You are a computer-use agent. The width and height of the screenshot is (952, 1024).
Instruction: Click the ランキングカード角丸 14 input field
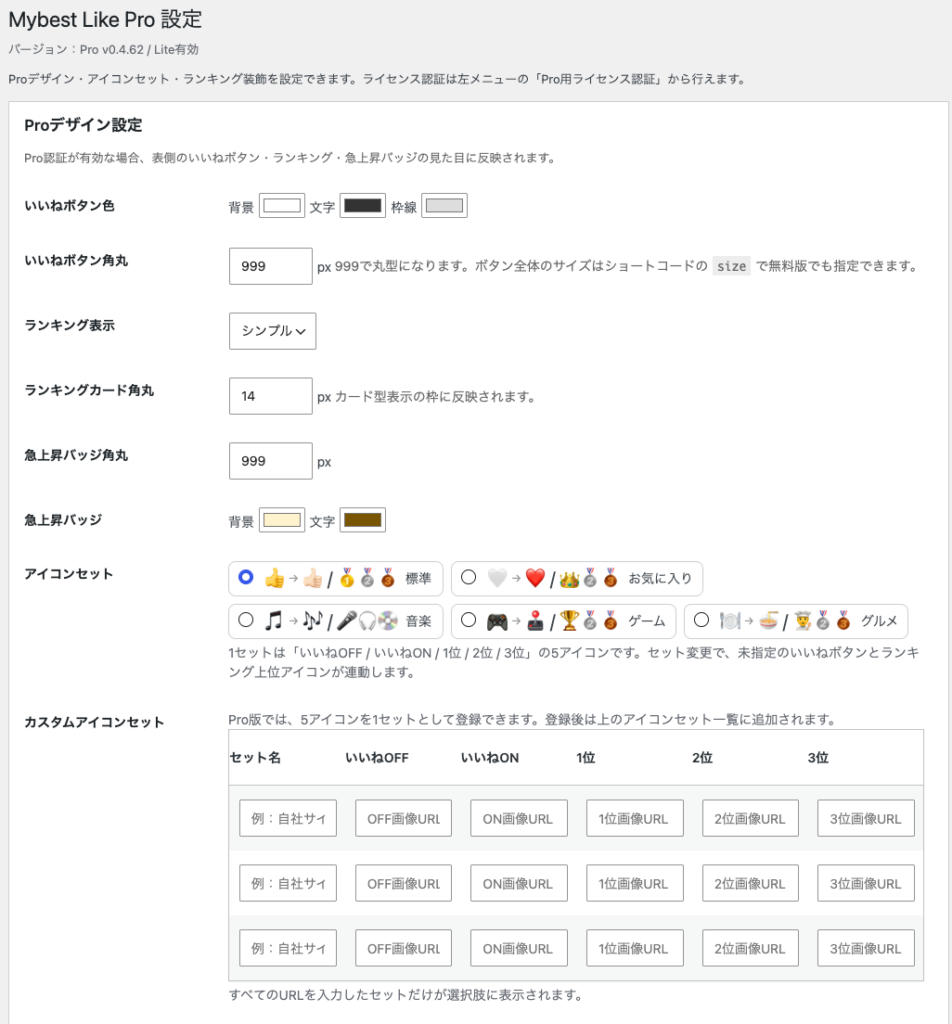coord(270,396)
